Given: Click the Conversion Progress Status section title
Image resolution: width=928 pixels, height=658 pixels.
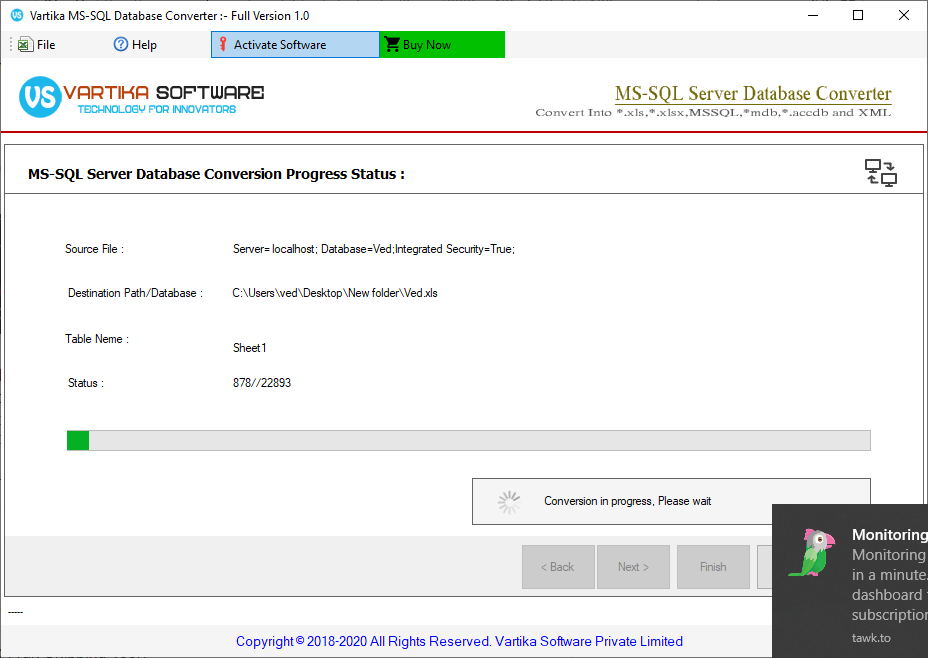Looking at the screenshot, I should (217, 174).
